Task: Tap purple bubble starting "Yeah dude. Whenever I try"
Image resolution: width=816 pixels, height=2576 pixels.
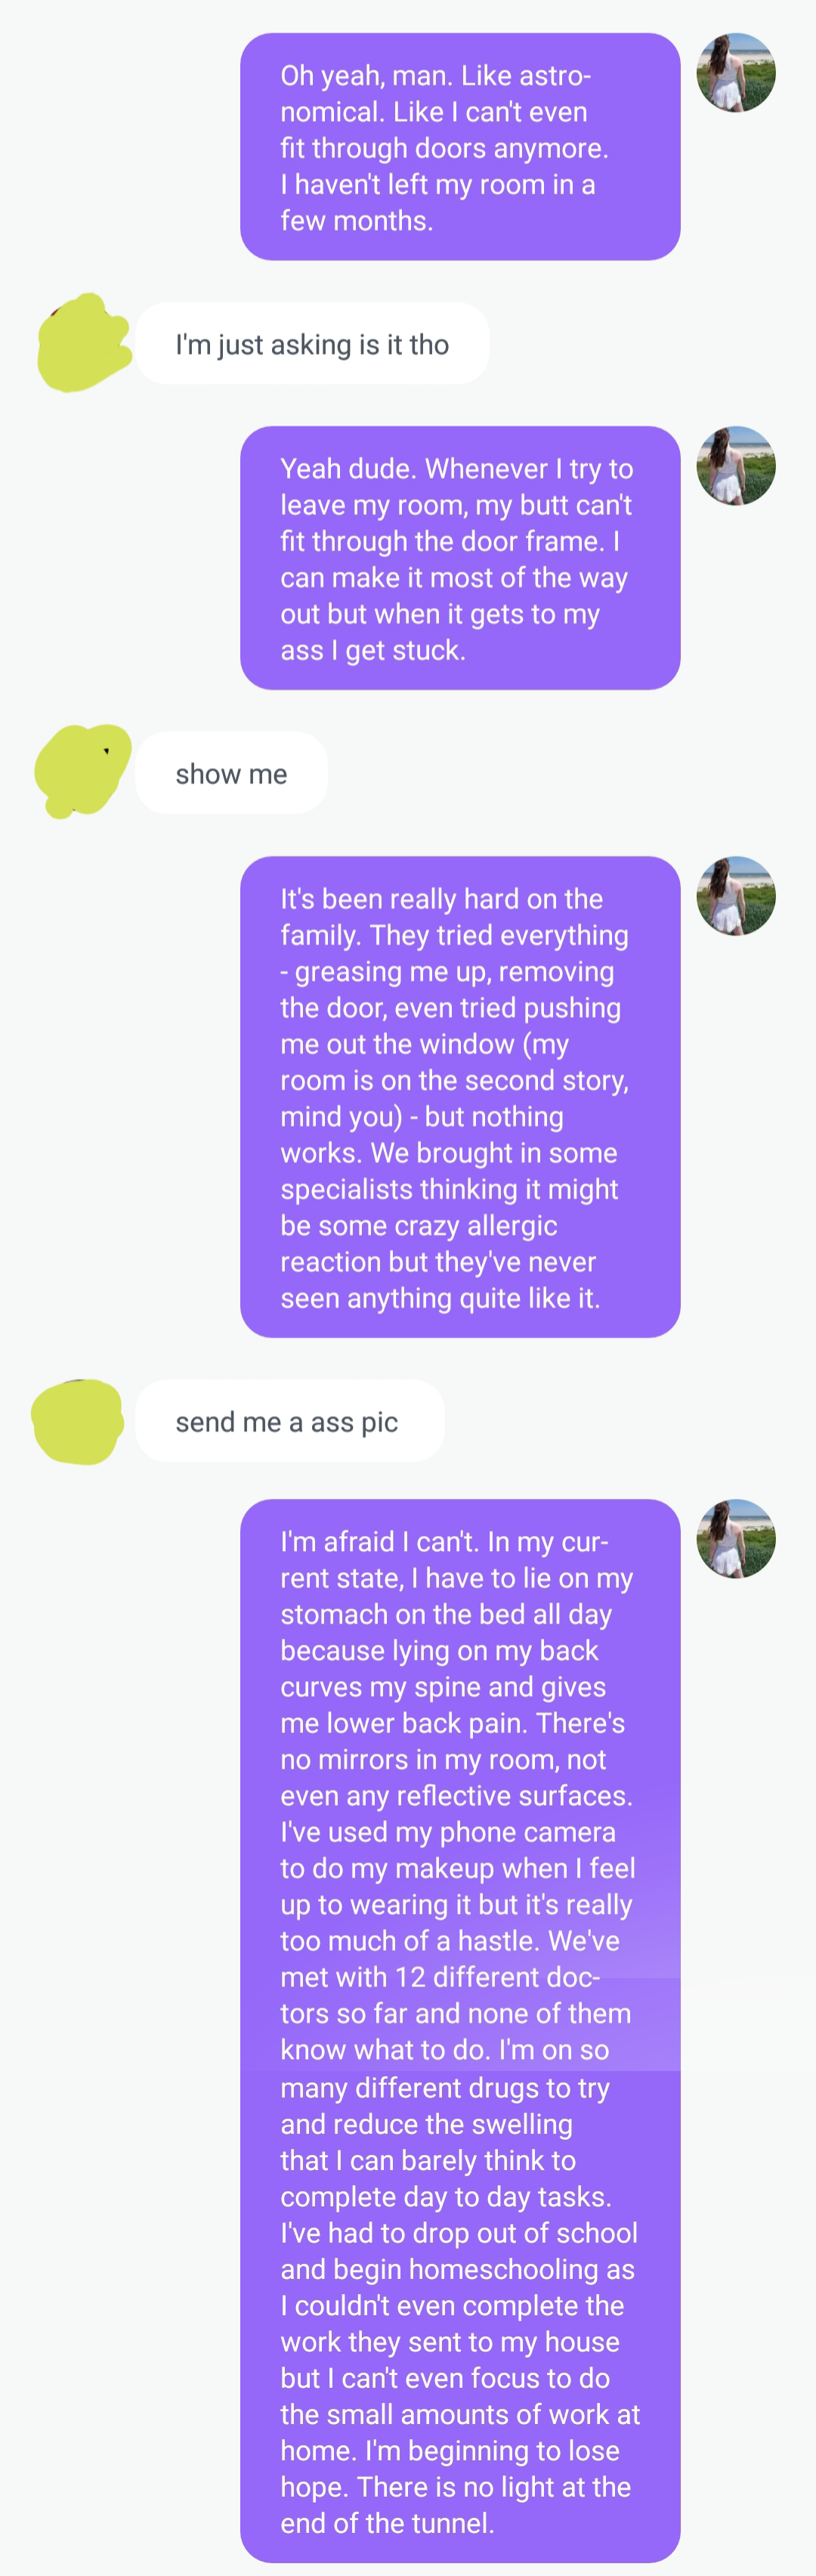Action: [x=460, y=558]
